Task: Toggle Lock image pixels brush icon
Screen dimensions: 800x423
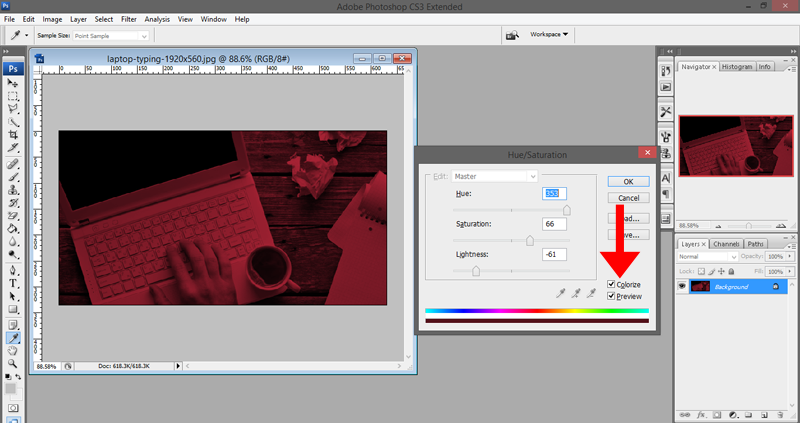Action: pyautogui.click(x=712, y=271)
